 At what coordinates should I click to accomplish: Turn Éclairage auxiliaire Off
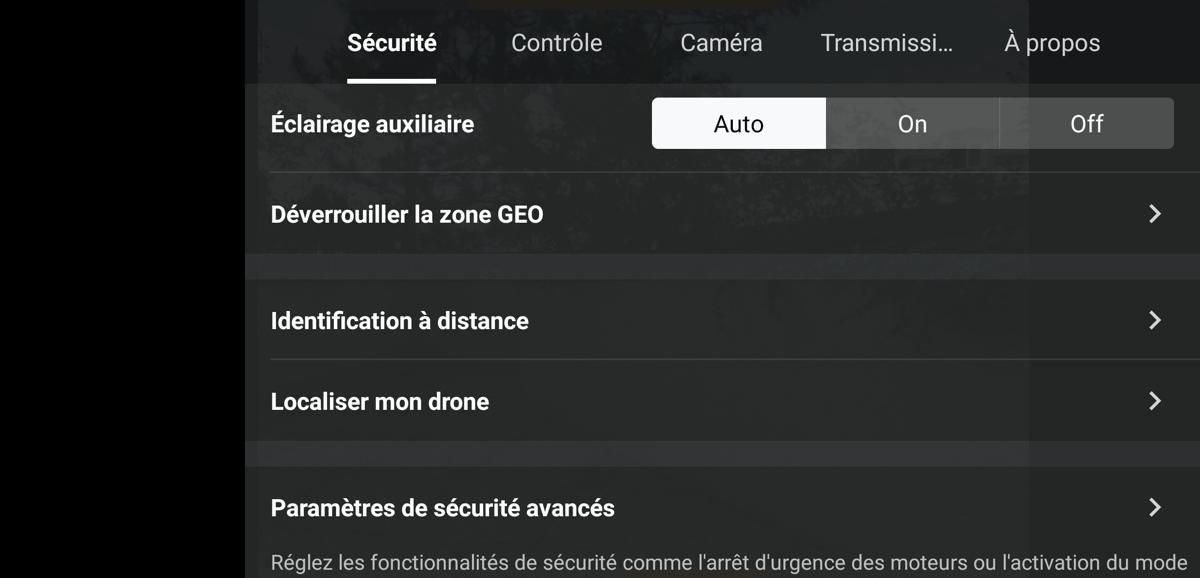pyautogui.click(x=1086, y=123)
